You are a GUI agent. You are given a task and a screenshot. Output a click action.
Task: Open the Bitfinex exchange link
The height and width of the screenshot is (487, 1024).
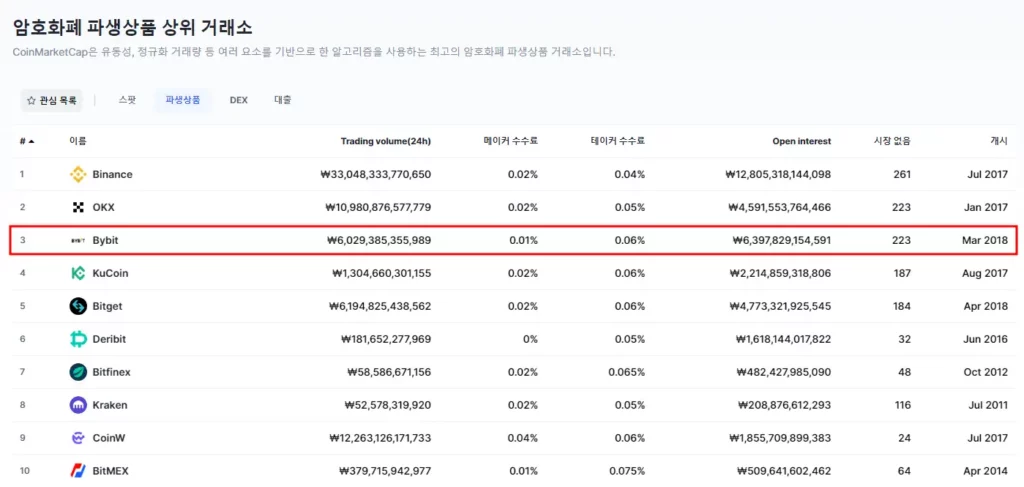[112, 372]
